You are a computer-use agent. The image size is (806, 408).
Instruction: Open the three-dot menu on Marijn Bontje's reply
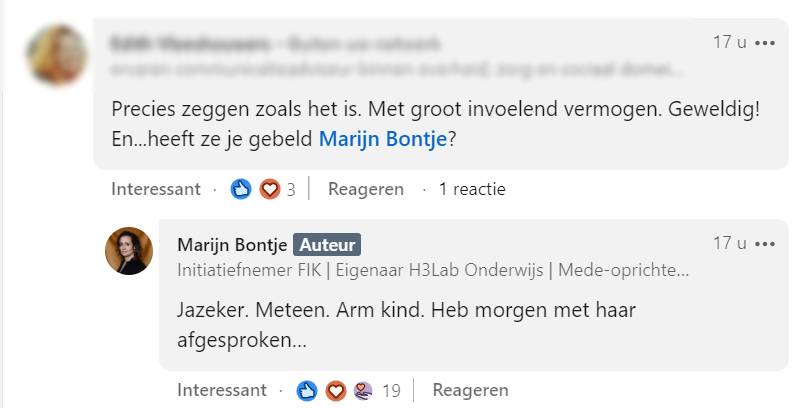(765, 244)
